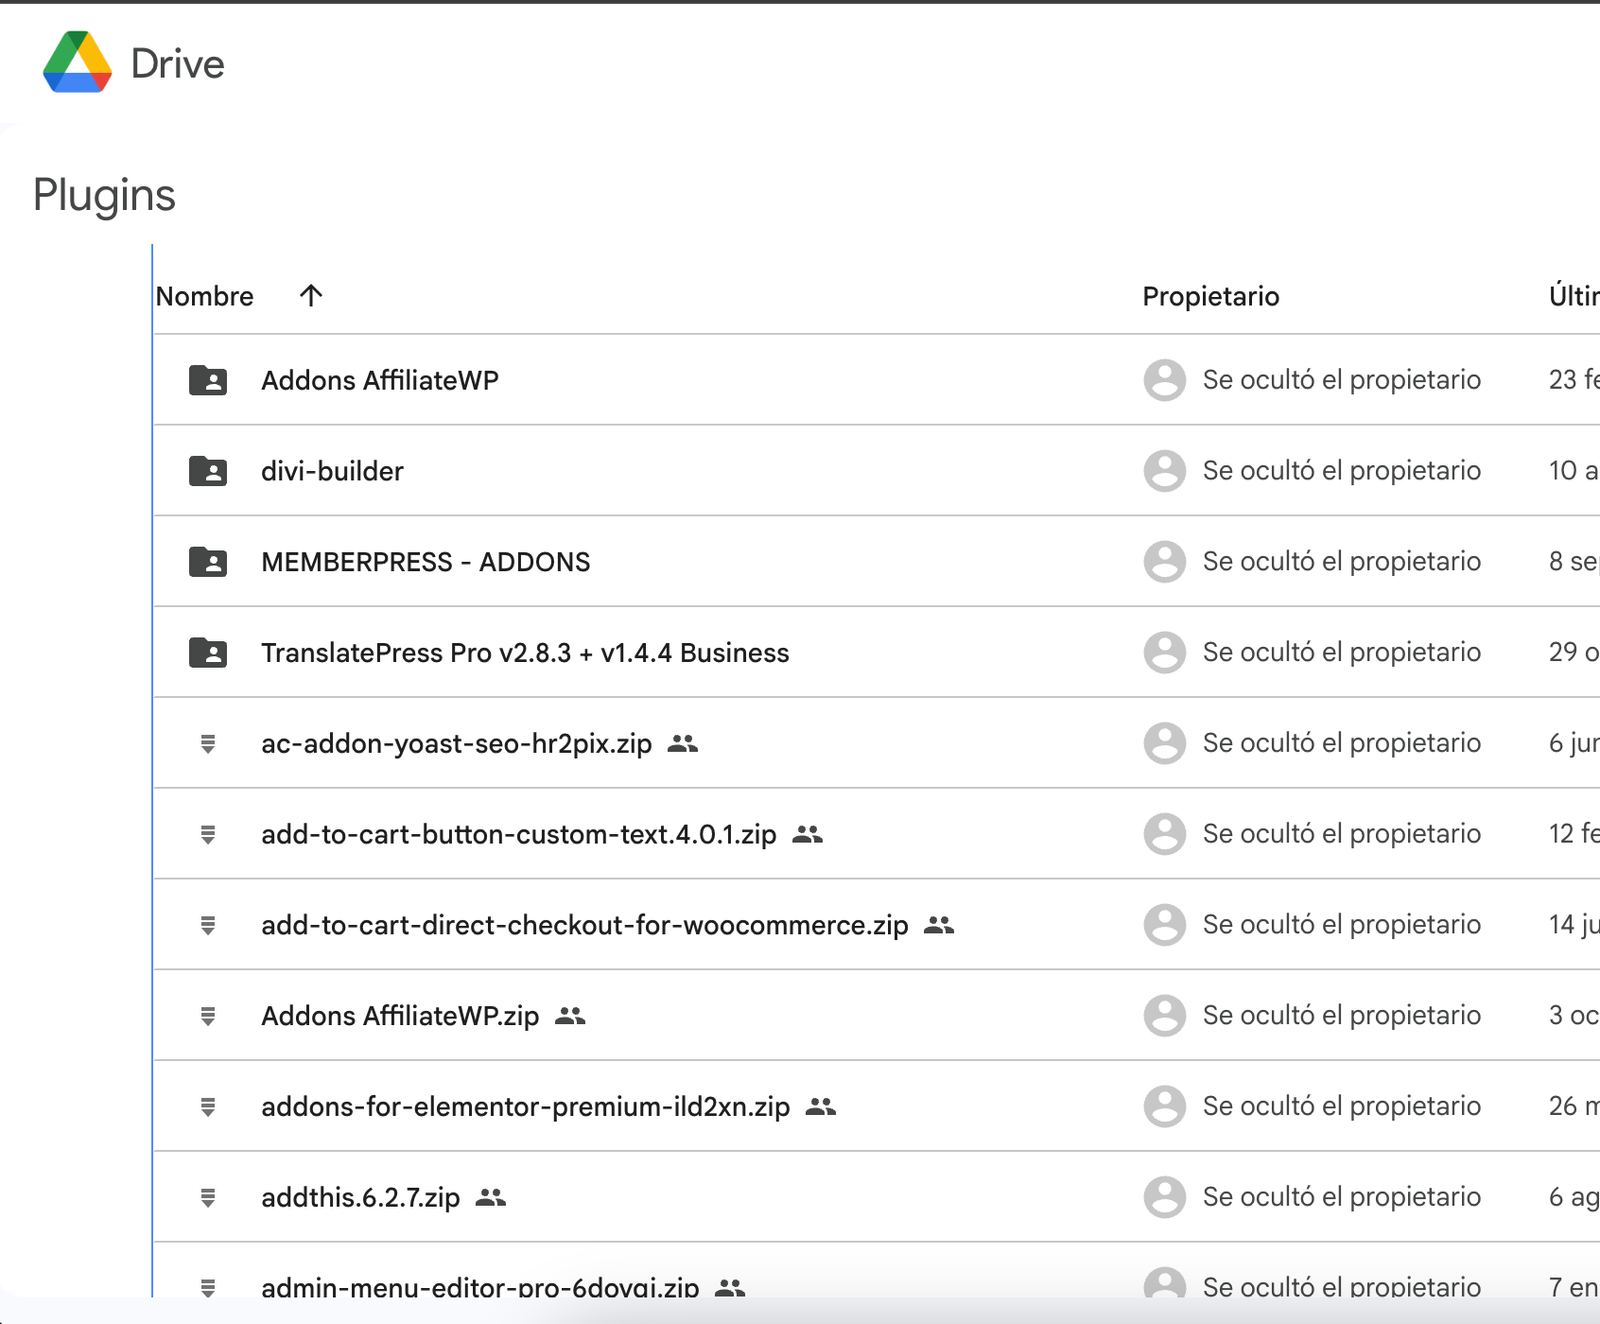Image resolution: width=1600 pixels, height=1324 pixels.
Task: Click 'Se ocultó el propietario' in MEMBERPRESS - ADDONS row
Action: pos(1342,562)
